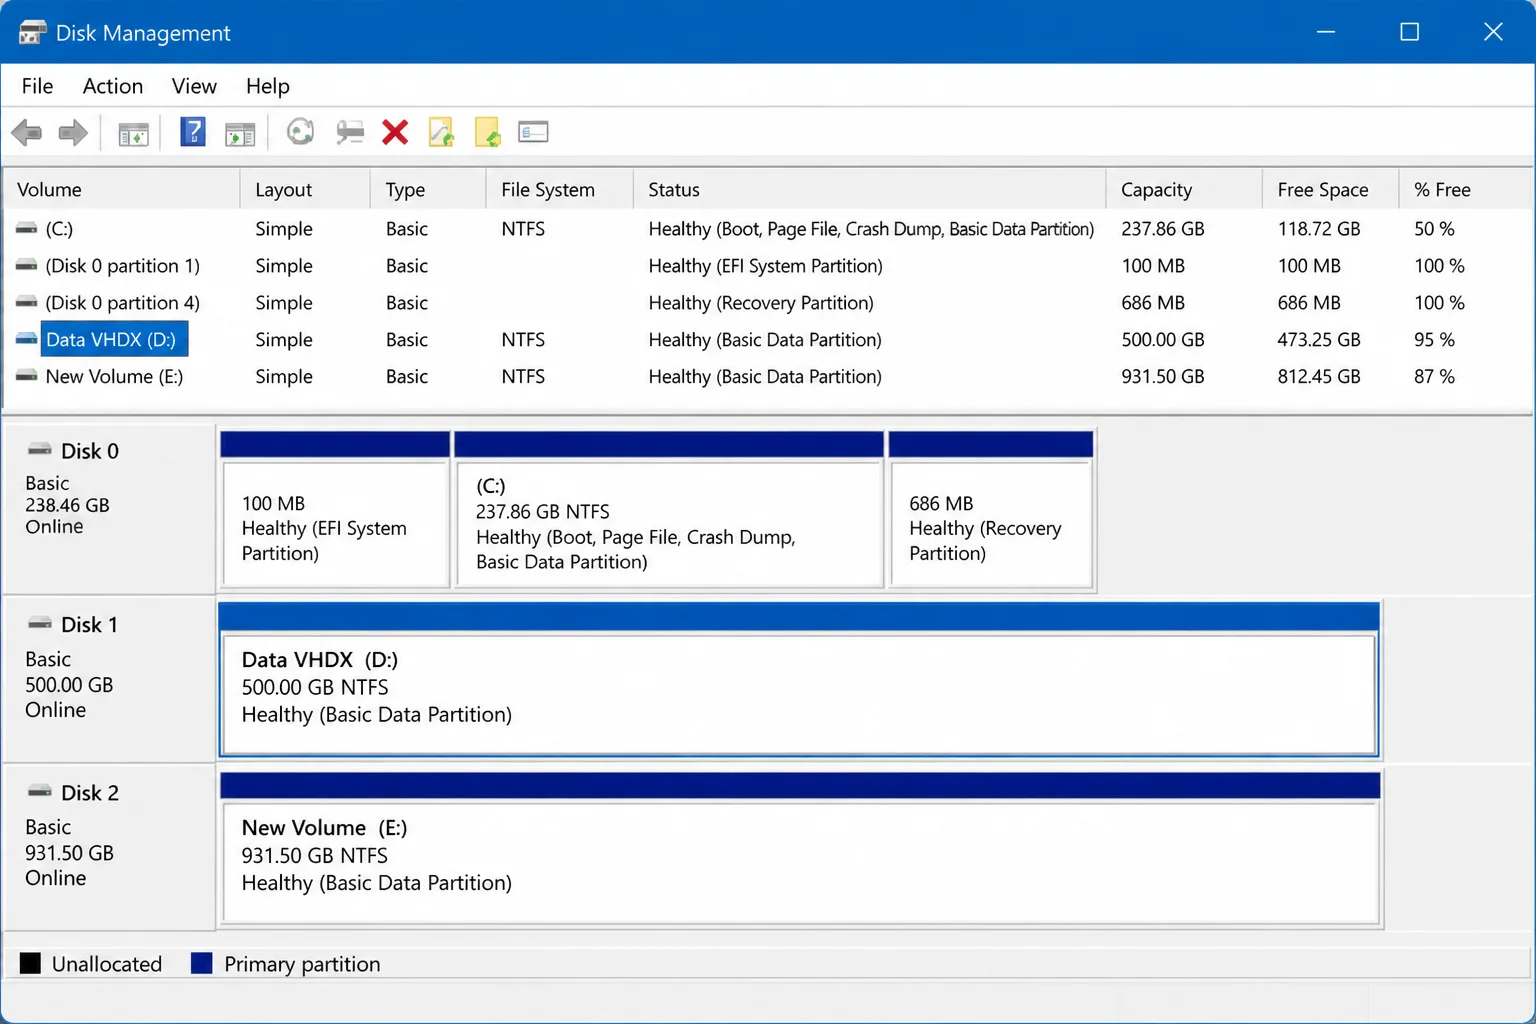Sort by the Status column header

coord(870,189)
